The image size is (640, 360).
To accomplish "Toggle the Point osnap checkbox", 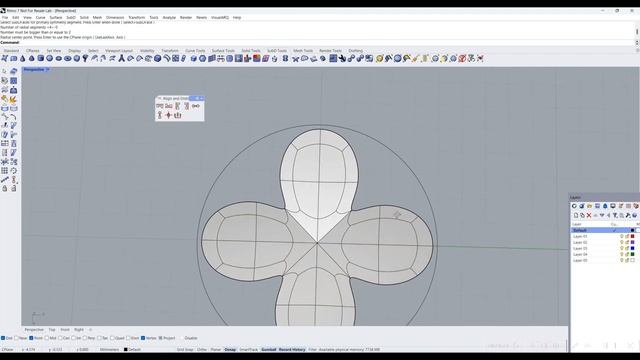I will click(31, 338).
